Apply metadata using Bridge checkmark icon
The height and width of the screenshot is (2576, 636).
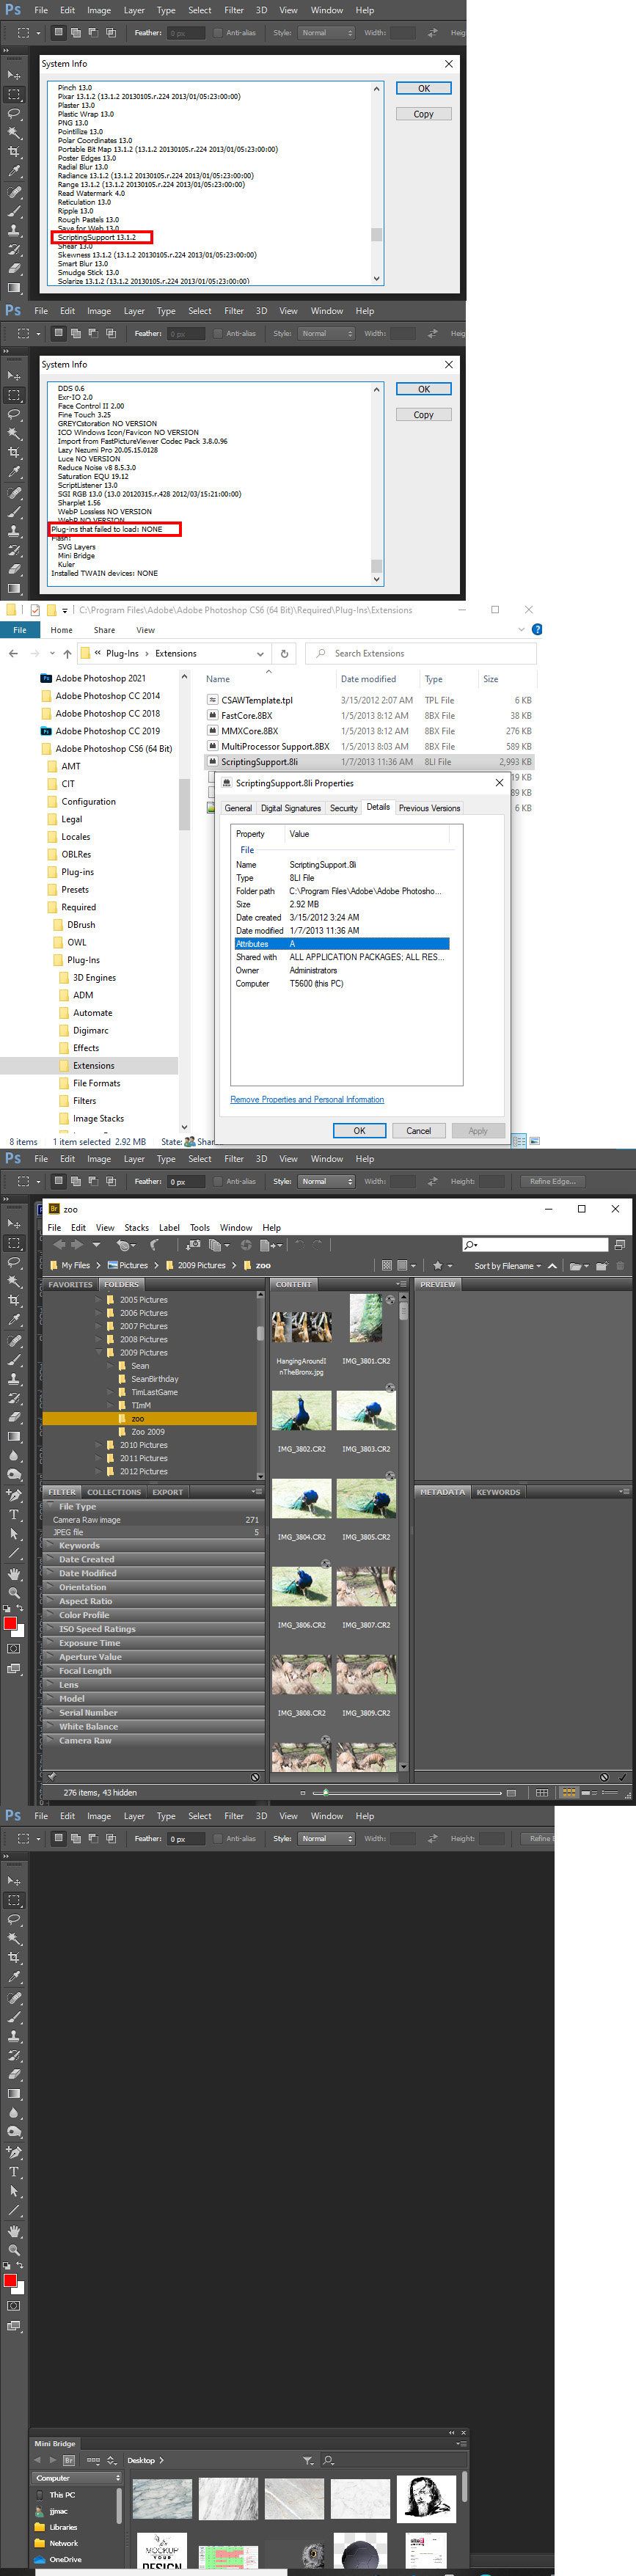(622, 1777)
